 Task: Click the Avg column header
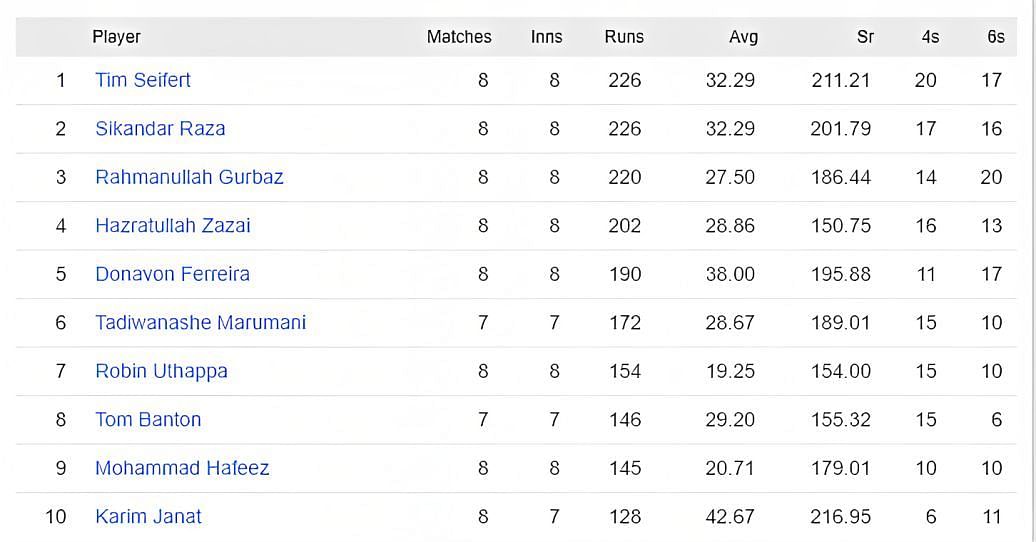point(743,37)
